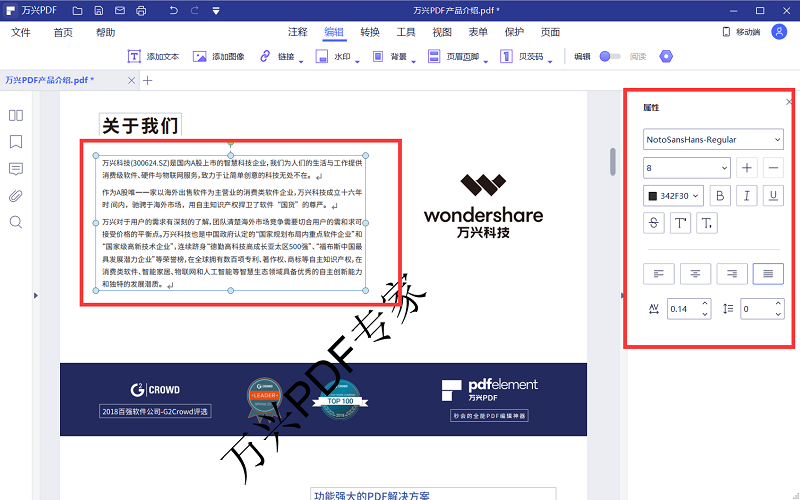Image resolution: width=800 pixels, height=500 pixels.
Task: Toggle italic text formatting
Action: click(744, 195)
